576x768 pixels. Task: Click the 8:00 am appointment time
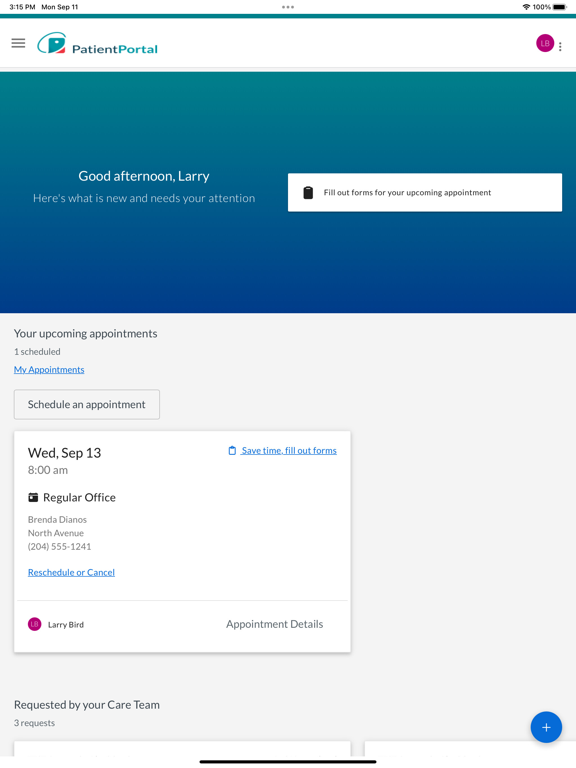(48, 470)
